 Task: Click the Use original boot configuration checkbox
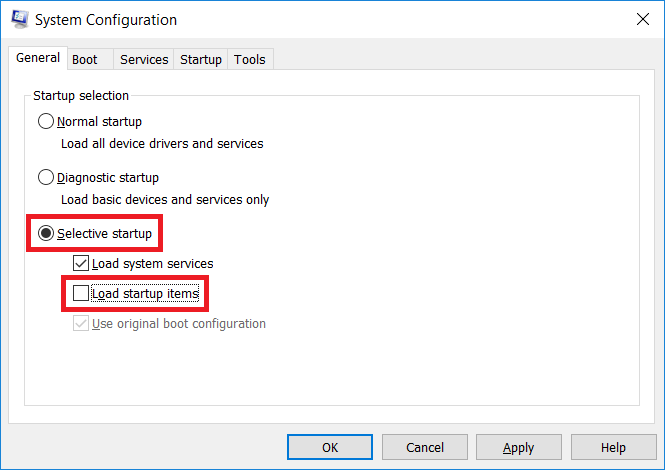81,323
